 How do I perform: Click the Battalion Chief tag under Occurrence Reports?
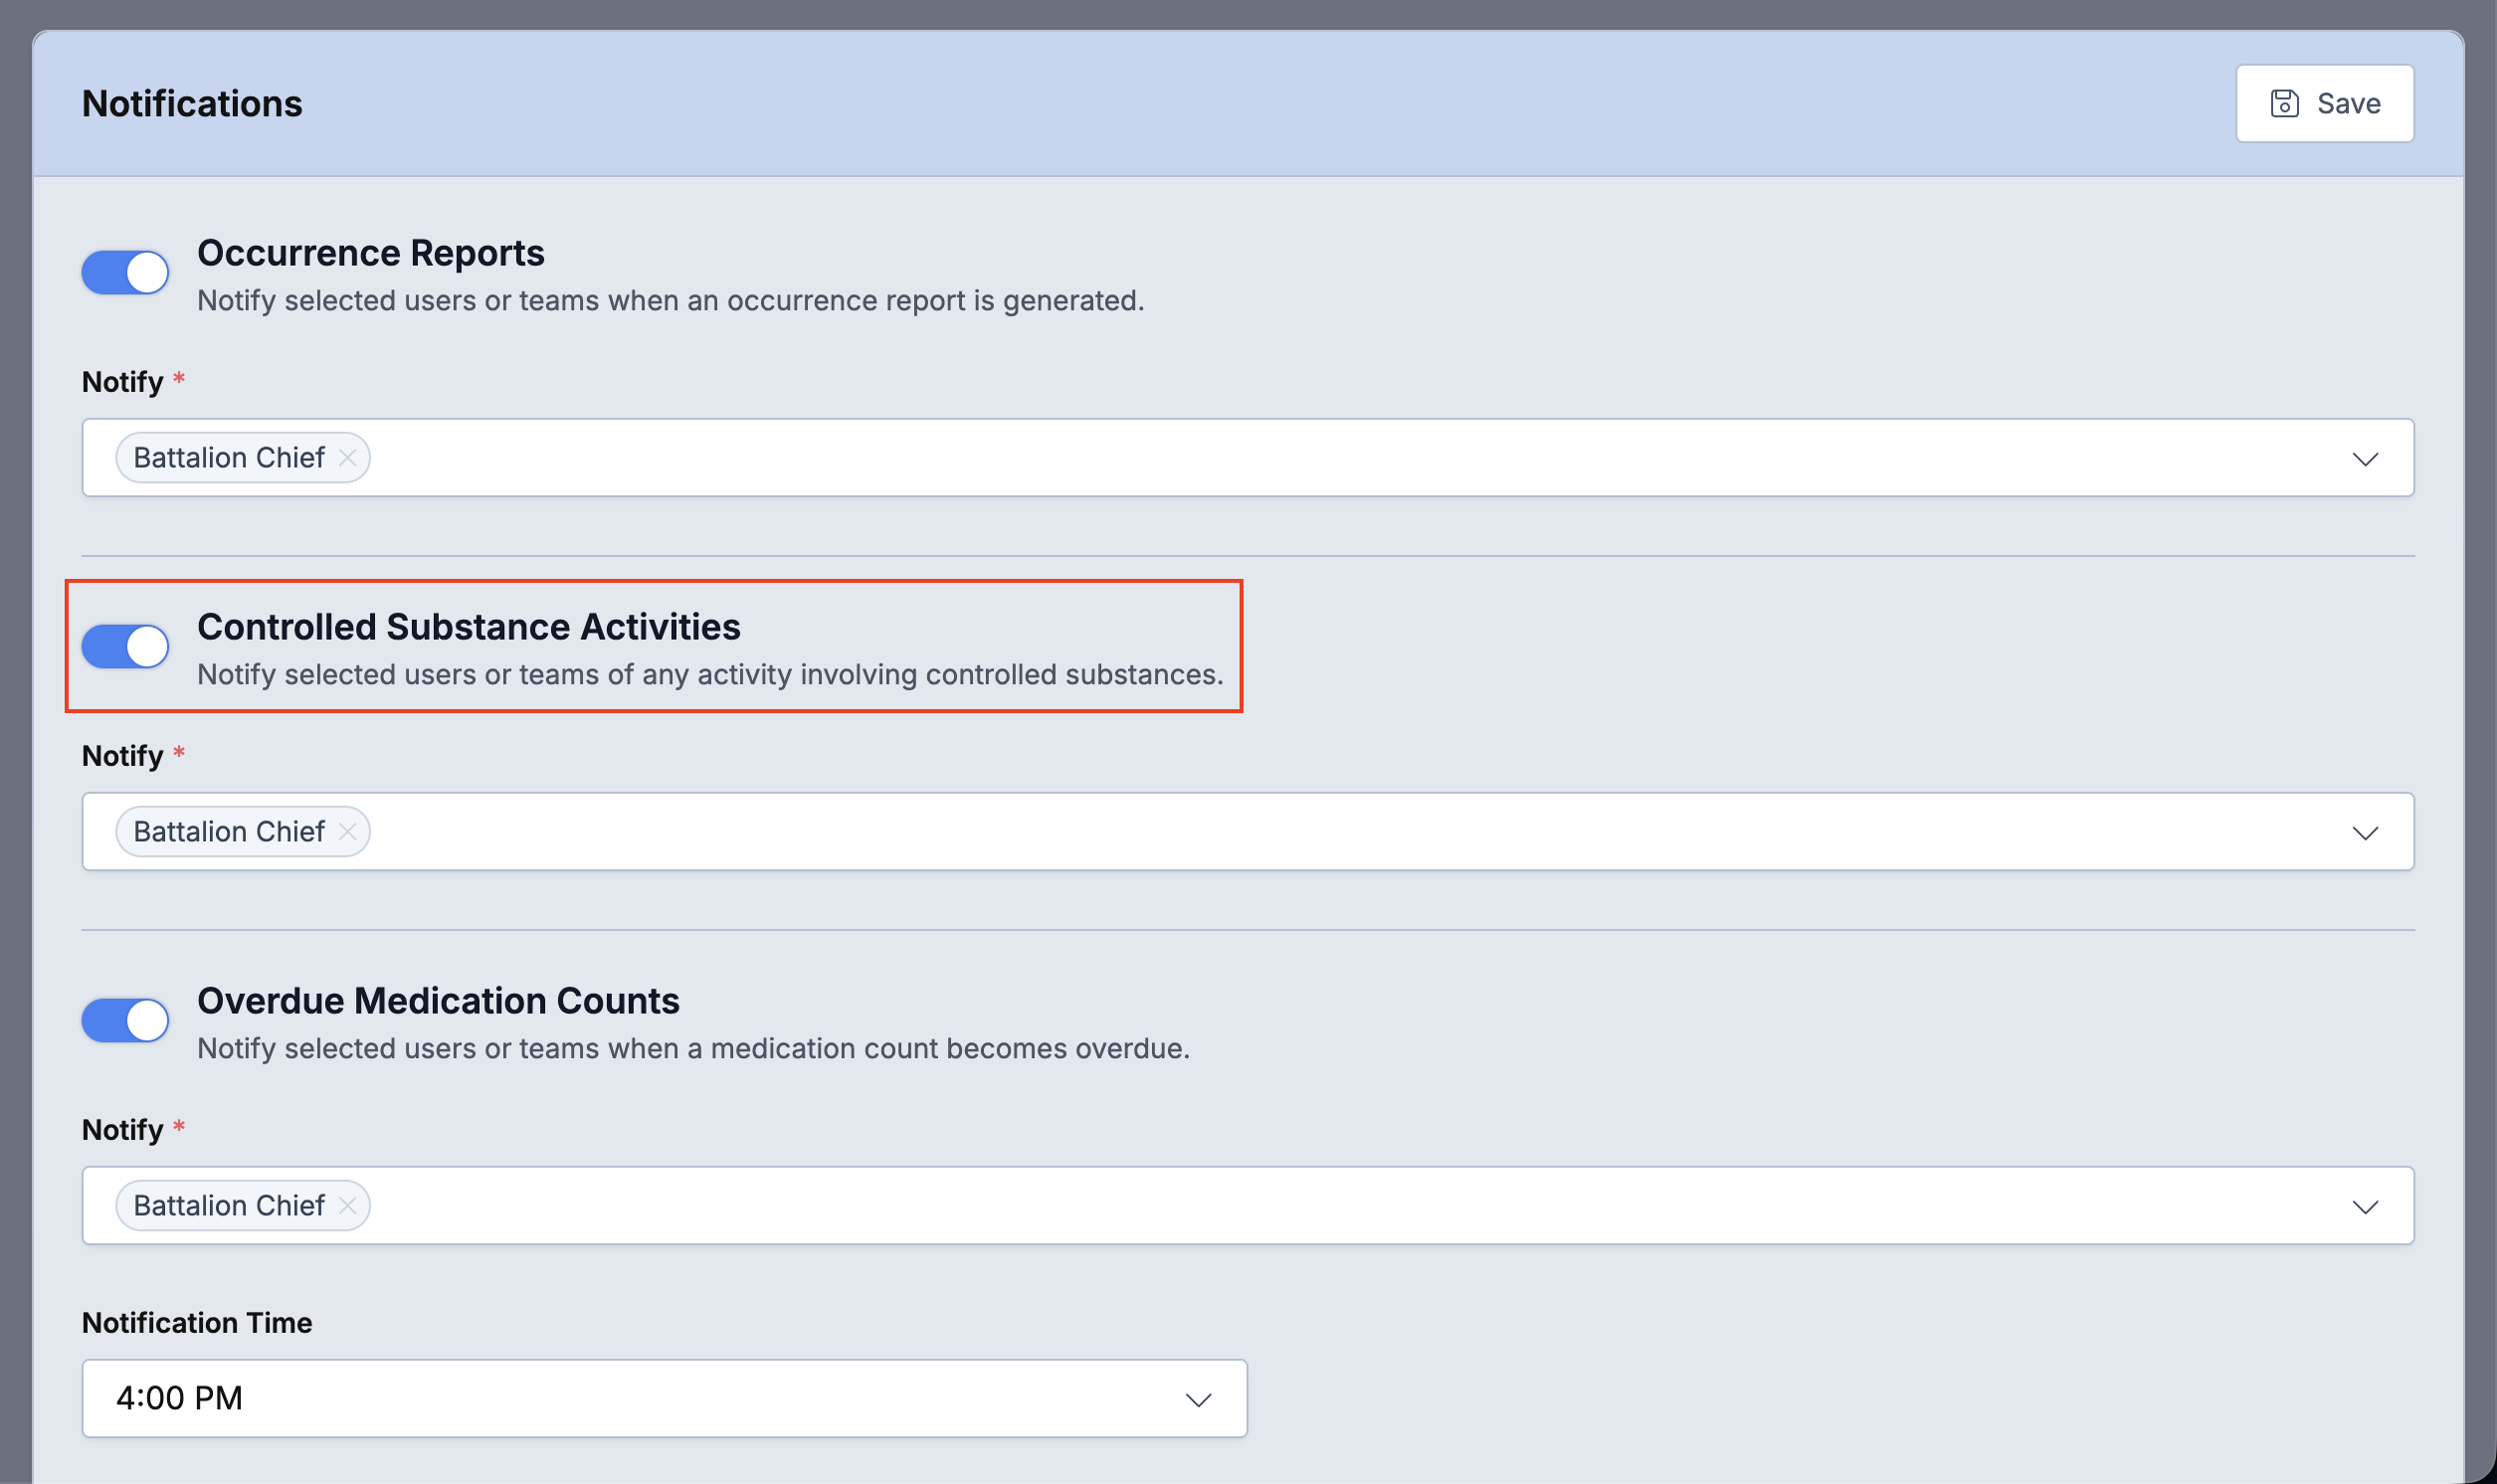[x=243, y=458]
